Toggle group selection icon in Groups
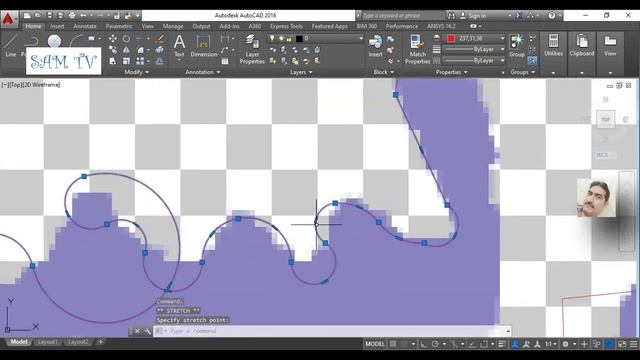Screen dimensions: 640x360 pos(532,61)
